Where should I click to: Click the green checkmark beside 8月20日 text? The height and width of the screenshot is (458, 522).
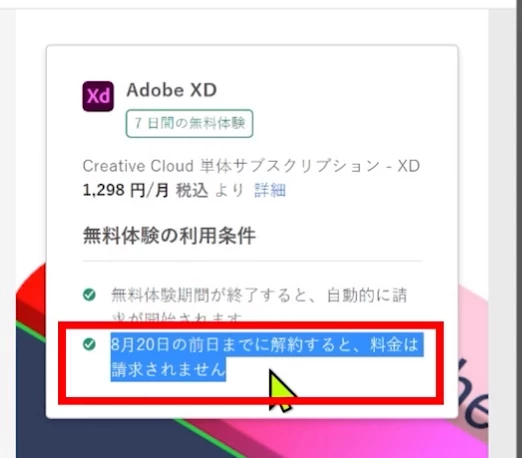point(89,344)
